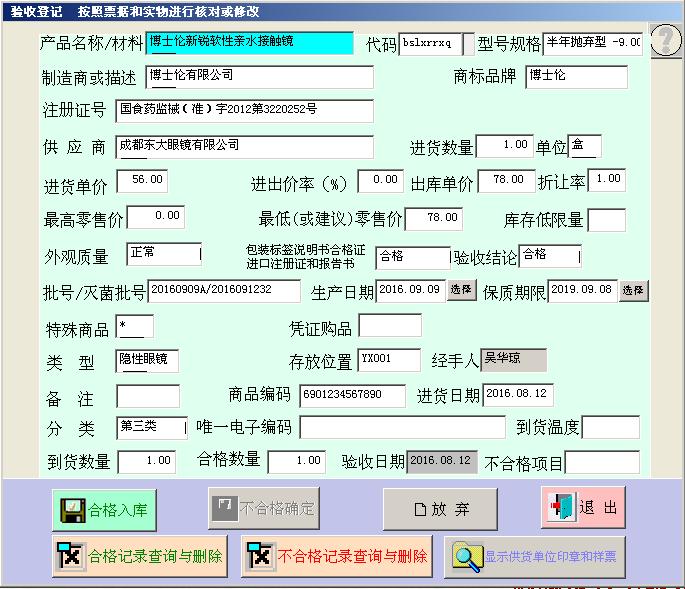Click the magnifier icon on 显示供货单位印章和样票

(x=467, y=556)
